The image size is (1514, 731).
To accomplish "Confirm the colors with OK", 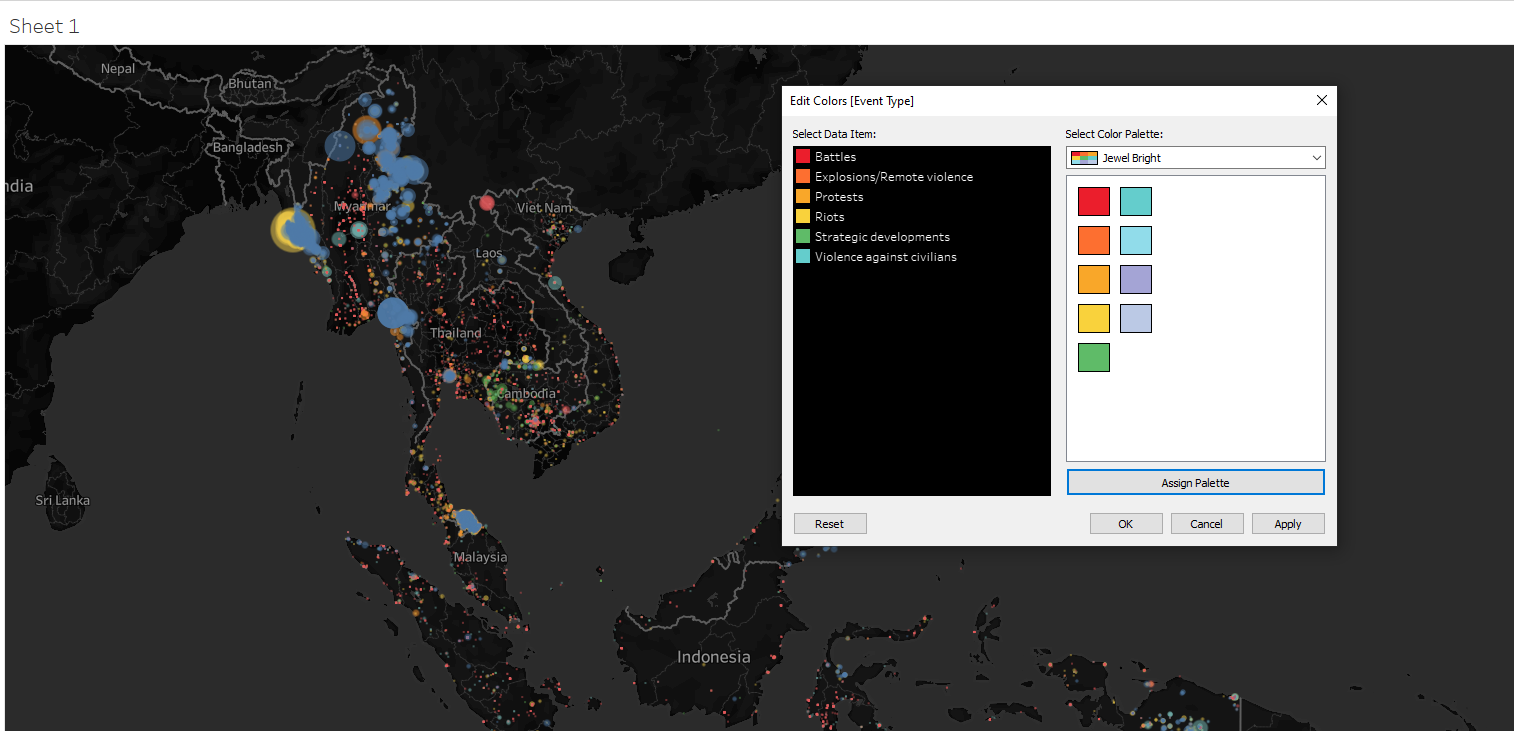I will pyautogui.click(x=1125, y=524).
